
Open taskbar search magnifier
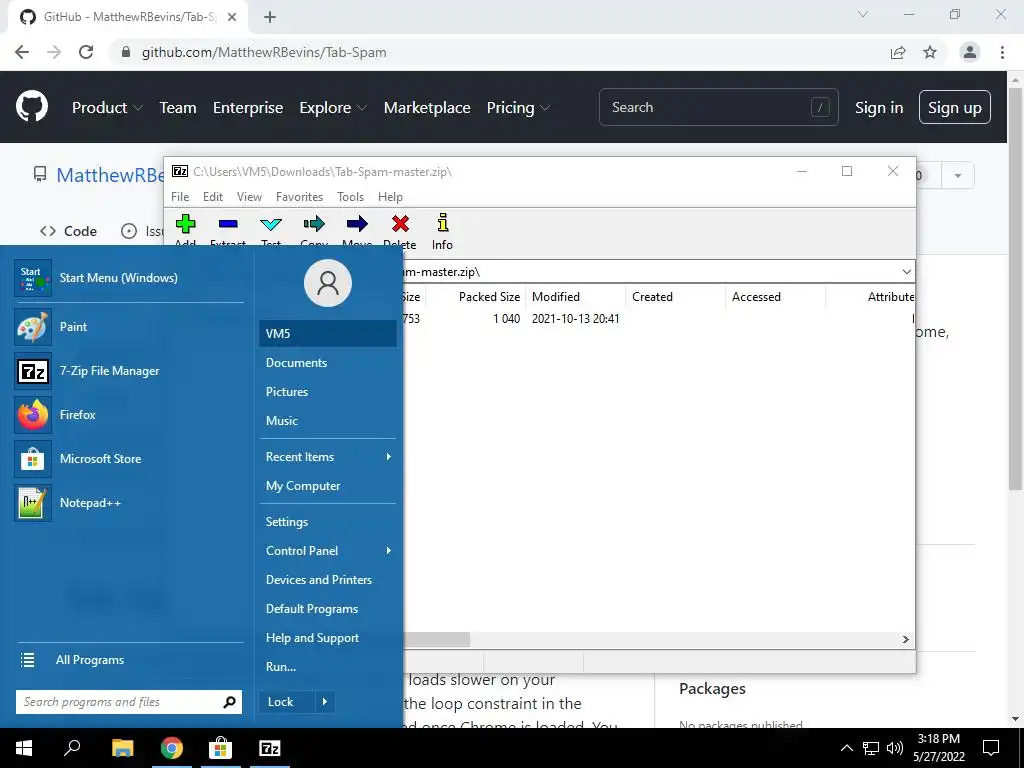(x=72, y=748)
